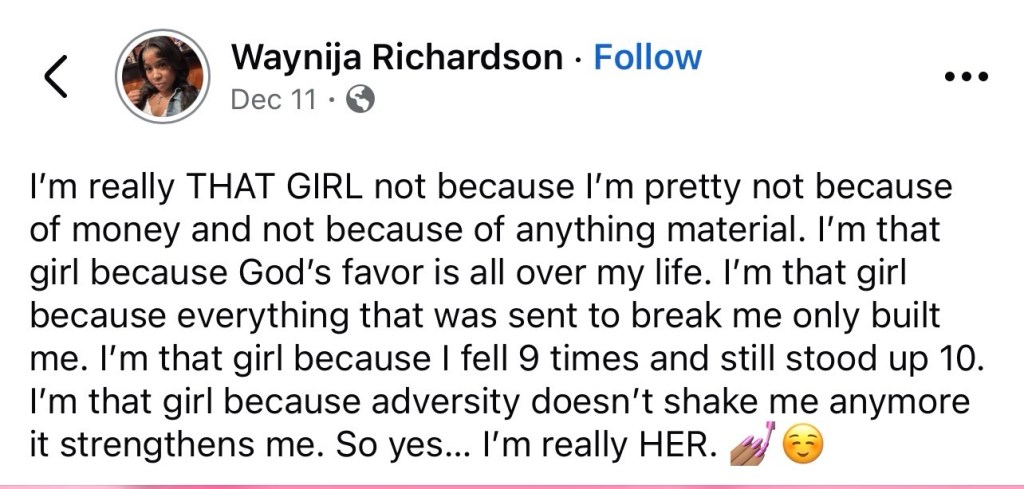1024x489 pixels.
Task: Open the Waynija Richardson name link
Action: [x=396, y=57]
